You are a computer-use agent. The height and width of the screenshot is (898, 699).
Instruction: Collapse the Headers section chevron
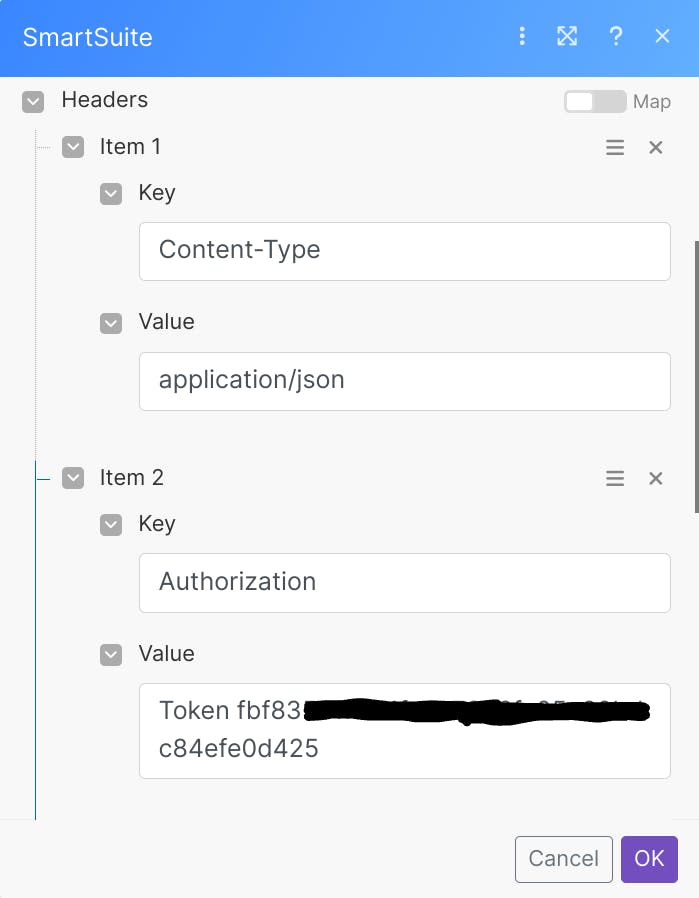pyautogui.click(x=33, y=102)
